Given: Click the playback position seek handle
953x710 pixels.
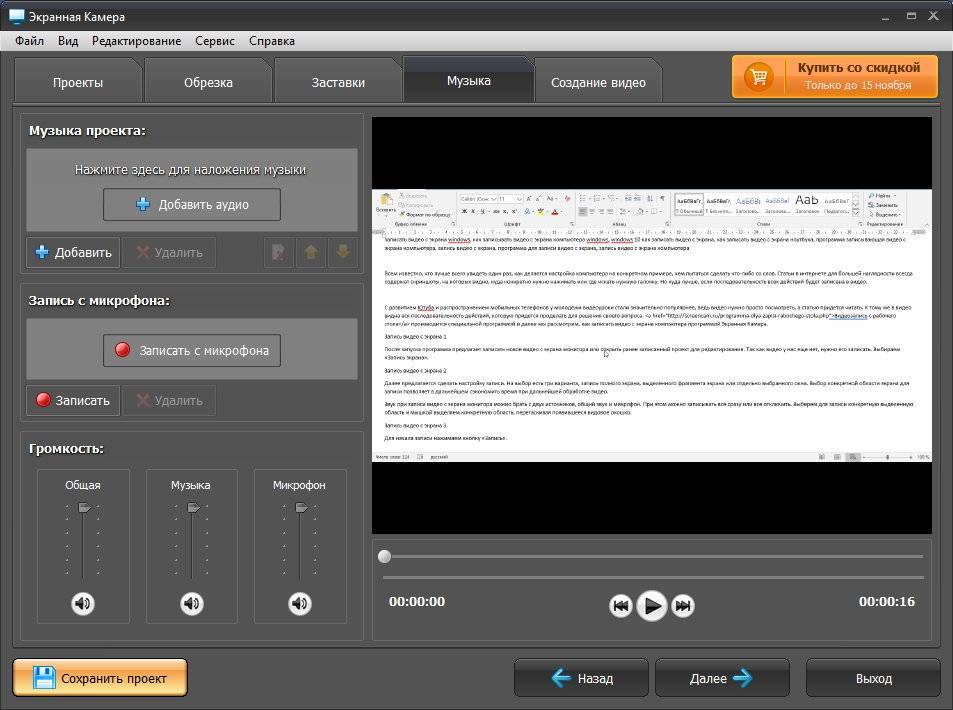Looking at the screenshot, I should click(384, 556).
